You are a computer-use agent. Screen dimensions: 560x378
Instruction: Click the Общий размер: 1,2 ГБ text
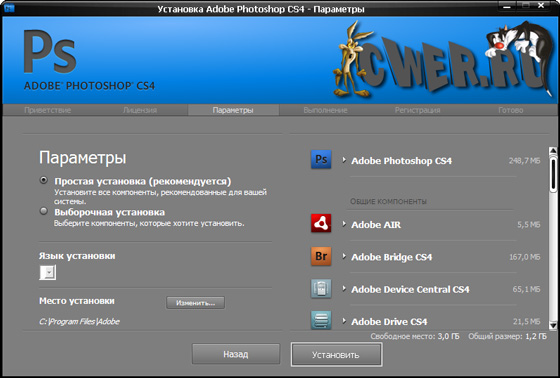pos(507,336)
